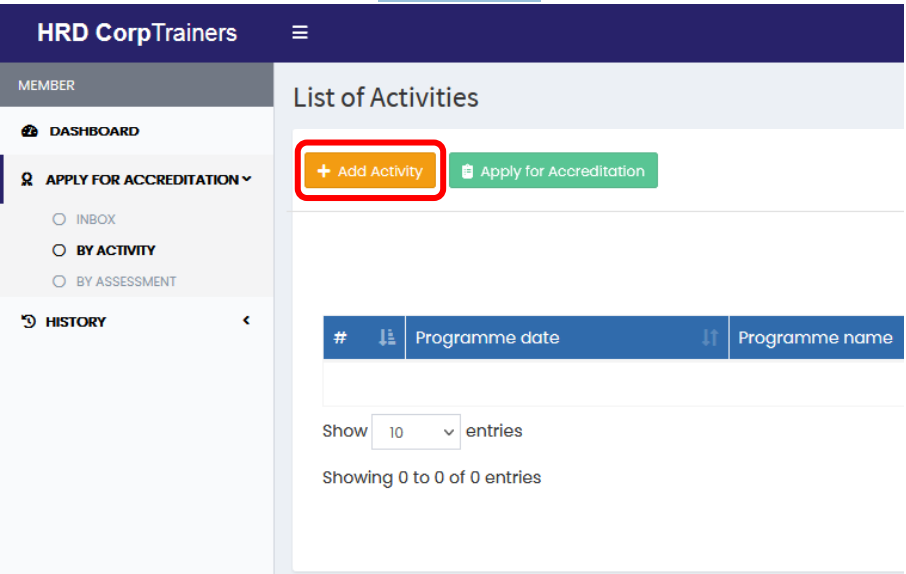
Task: Click the History clock icon
Action: coord(28,321)
